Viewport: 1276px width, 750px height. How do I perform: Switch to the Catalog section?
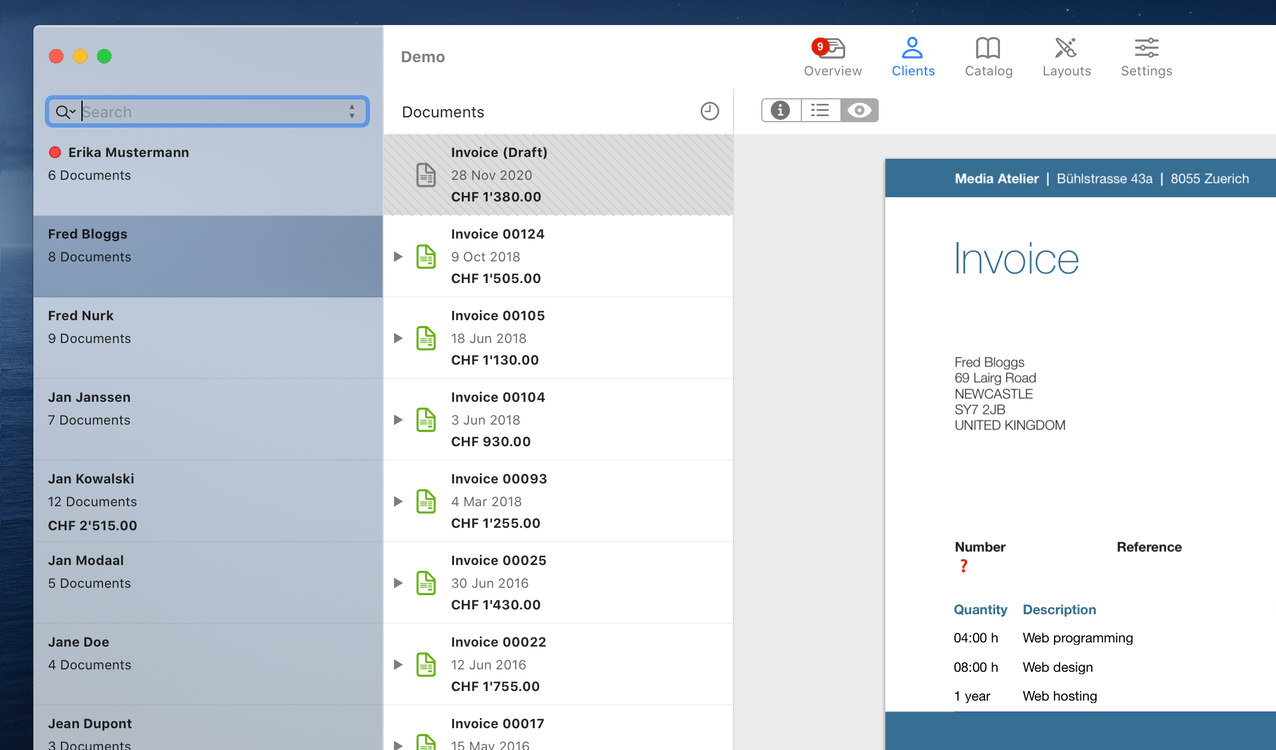pos(988,57)
